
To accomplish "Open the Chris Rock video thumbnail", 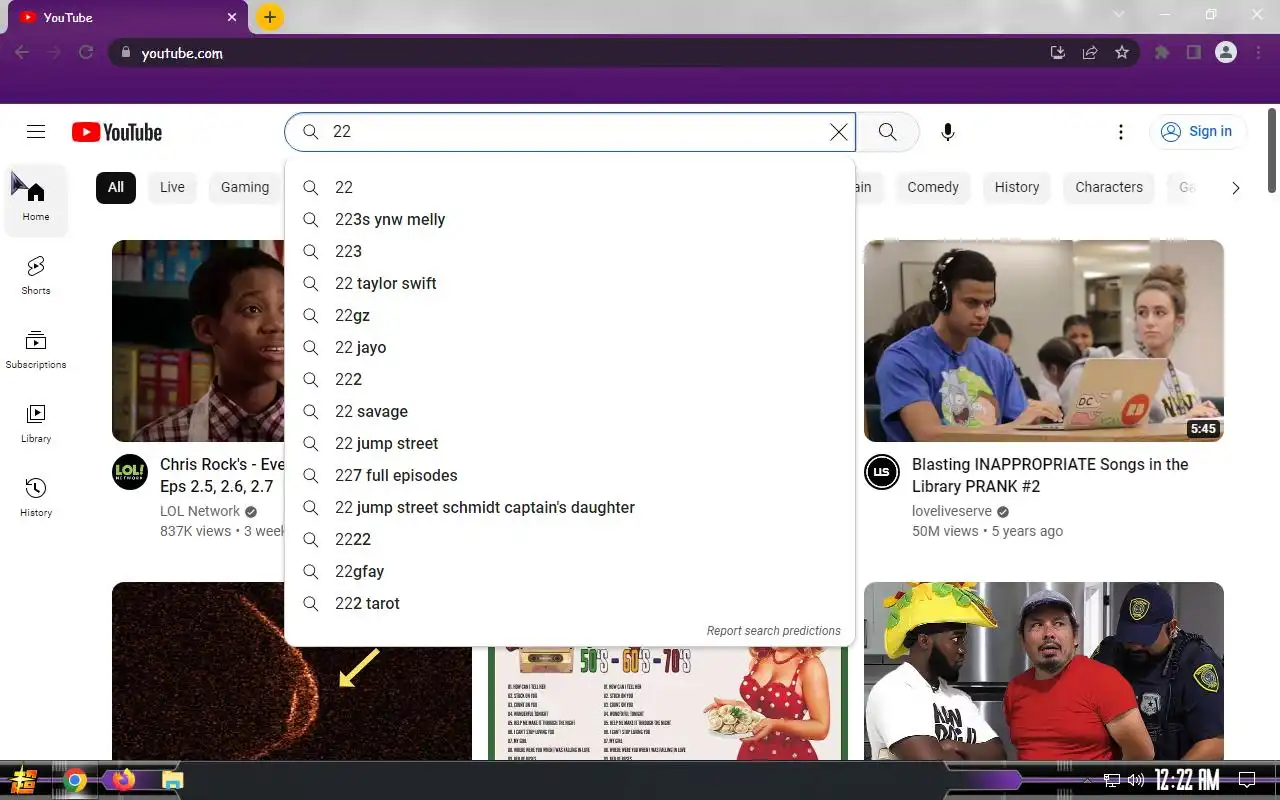I will click(x=198, y=341).
